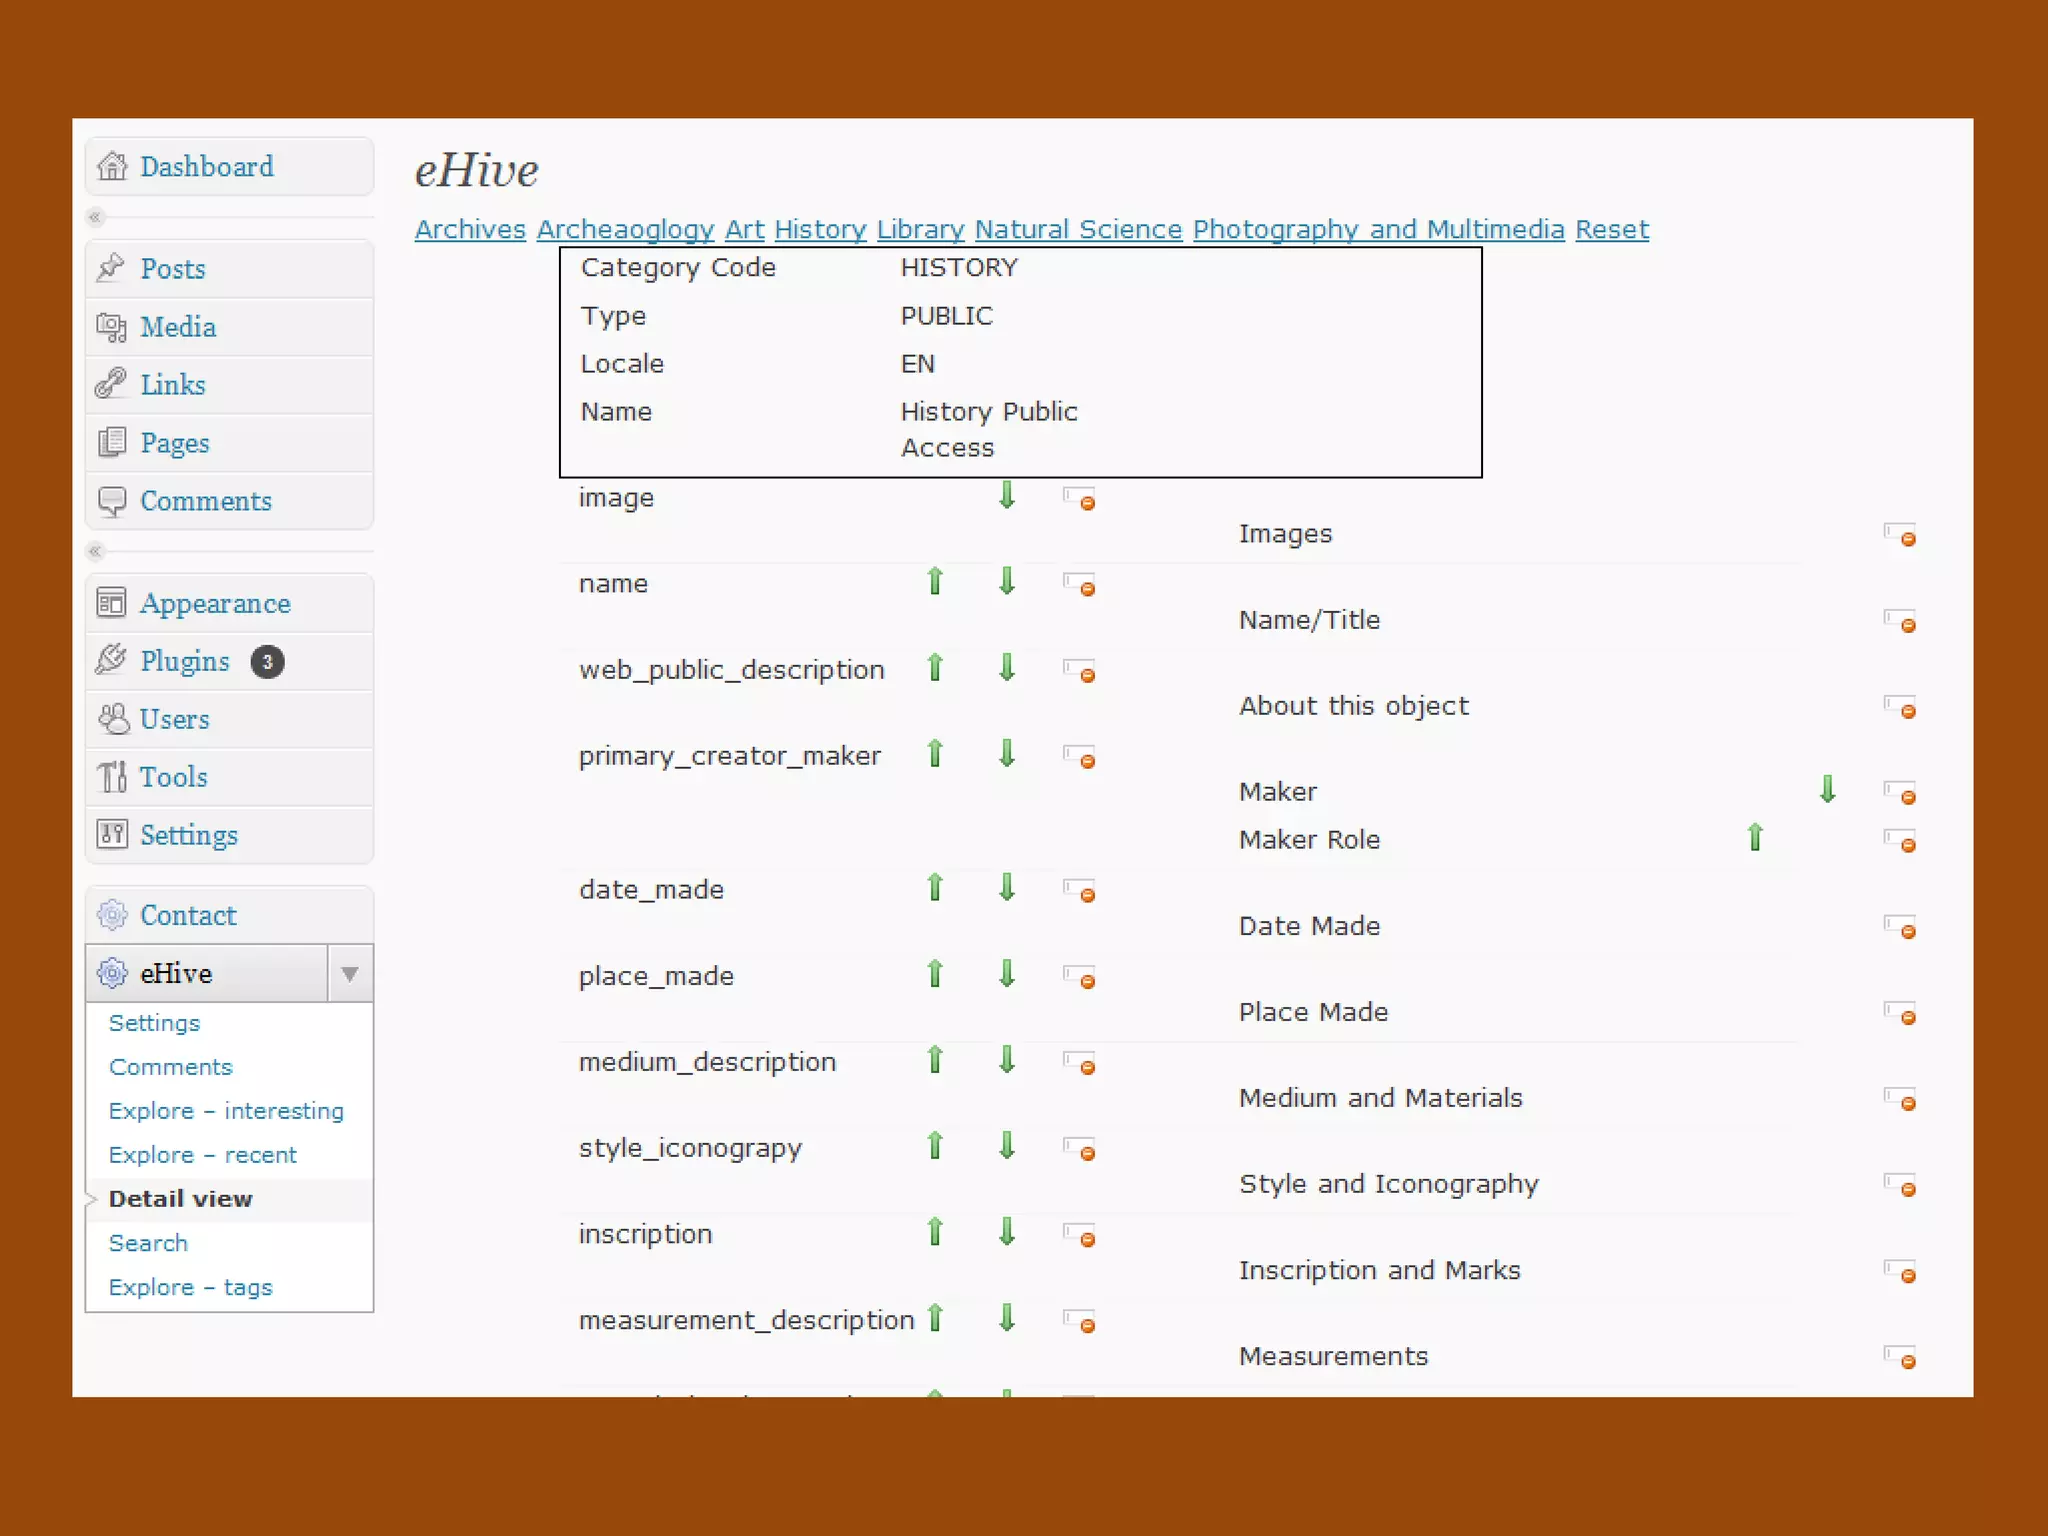2048x1536 pixels.
Task: Click the Natural Science category link
Action: tap(1078, 229)
